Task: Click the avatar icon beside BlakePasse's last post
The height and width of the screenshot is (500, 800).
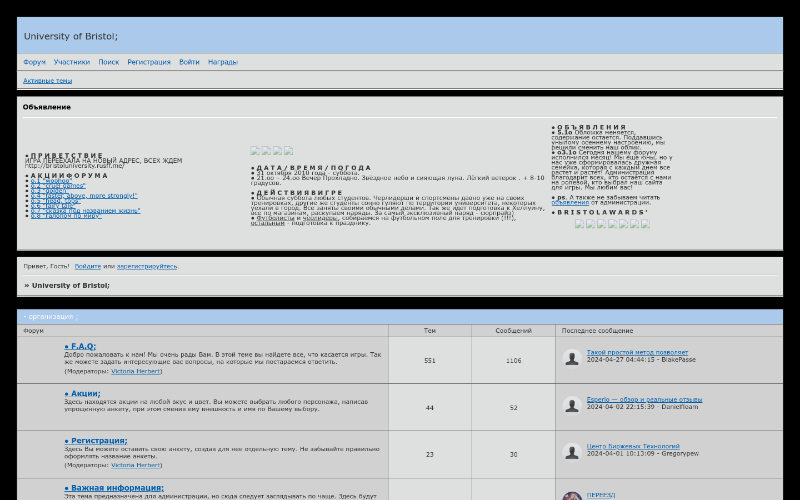Action: [571, 357]
